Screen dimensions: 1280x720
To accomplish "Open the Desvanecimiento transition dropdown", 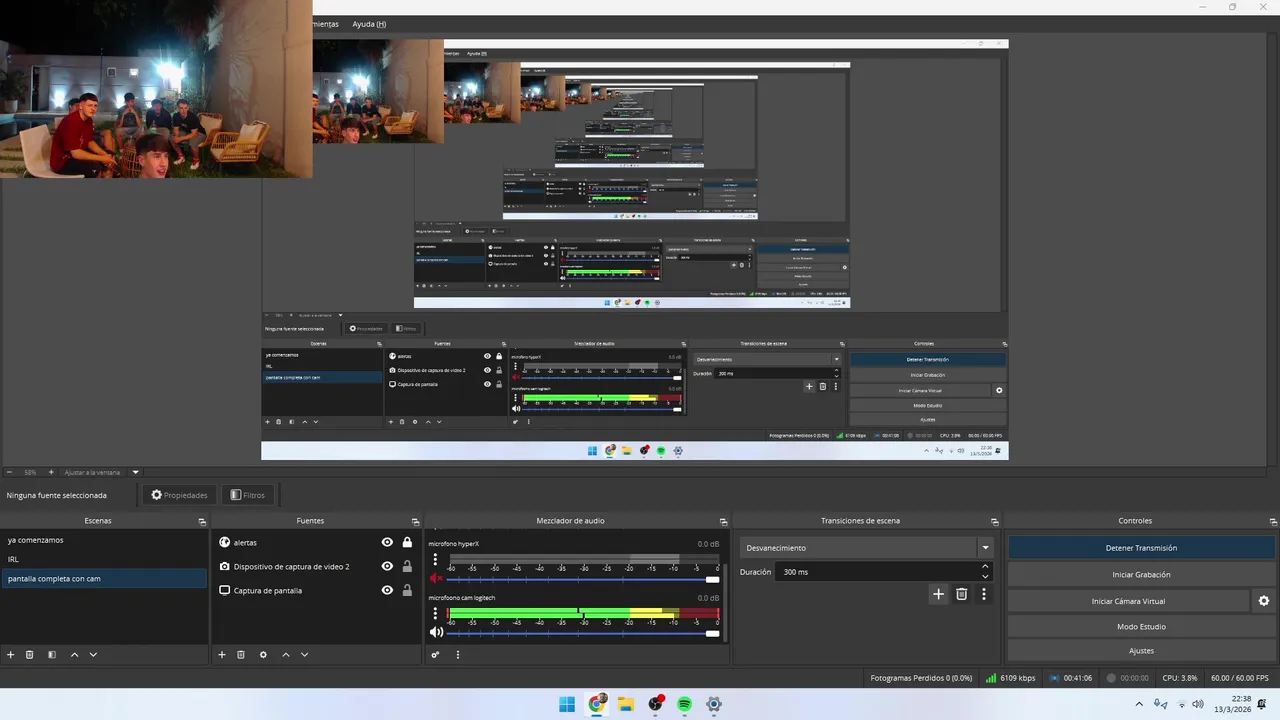I will (867, 548).
